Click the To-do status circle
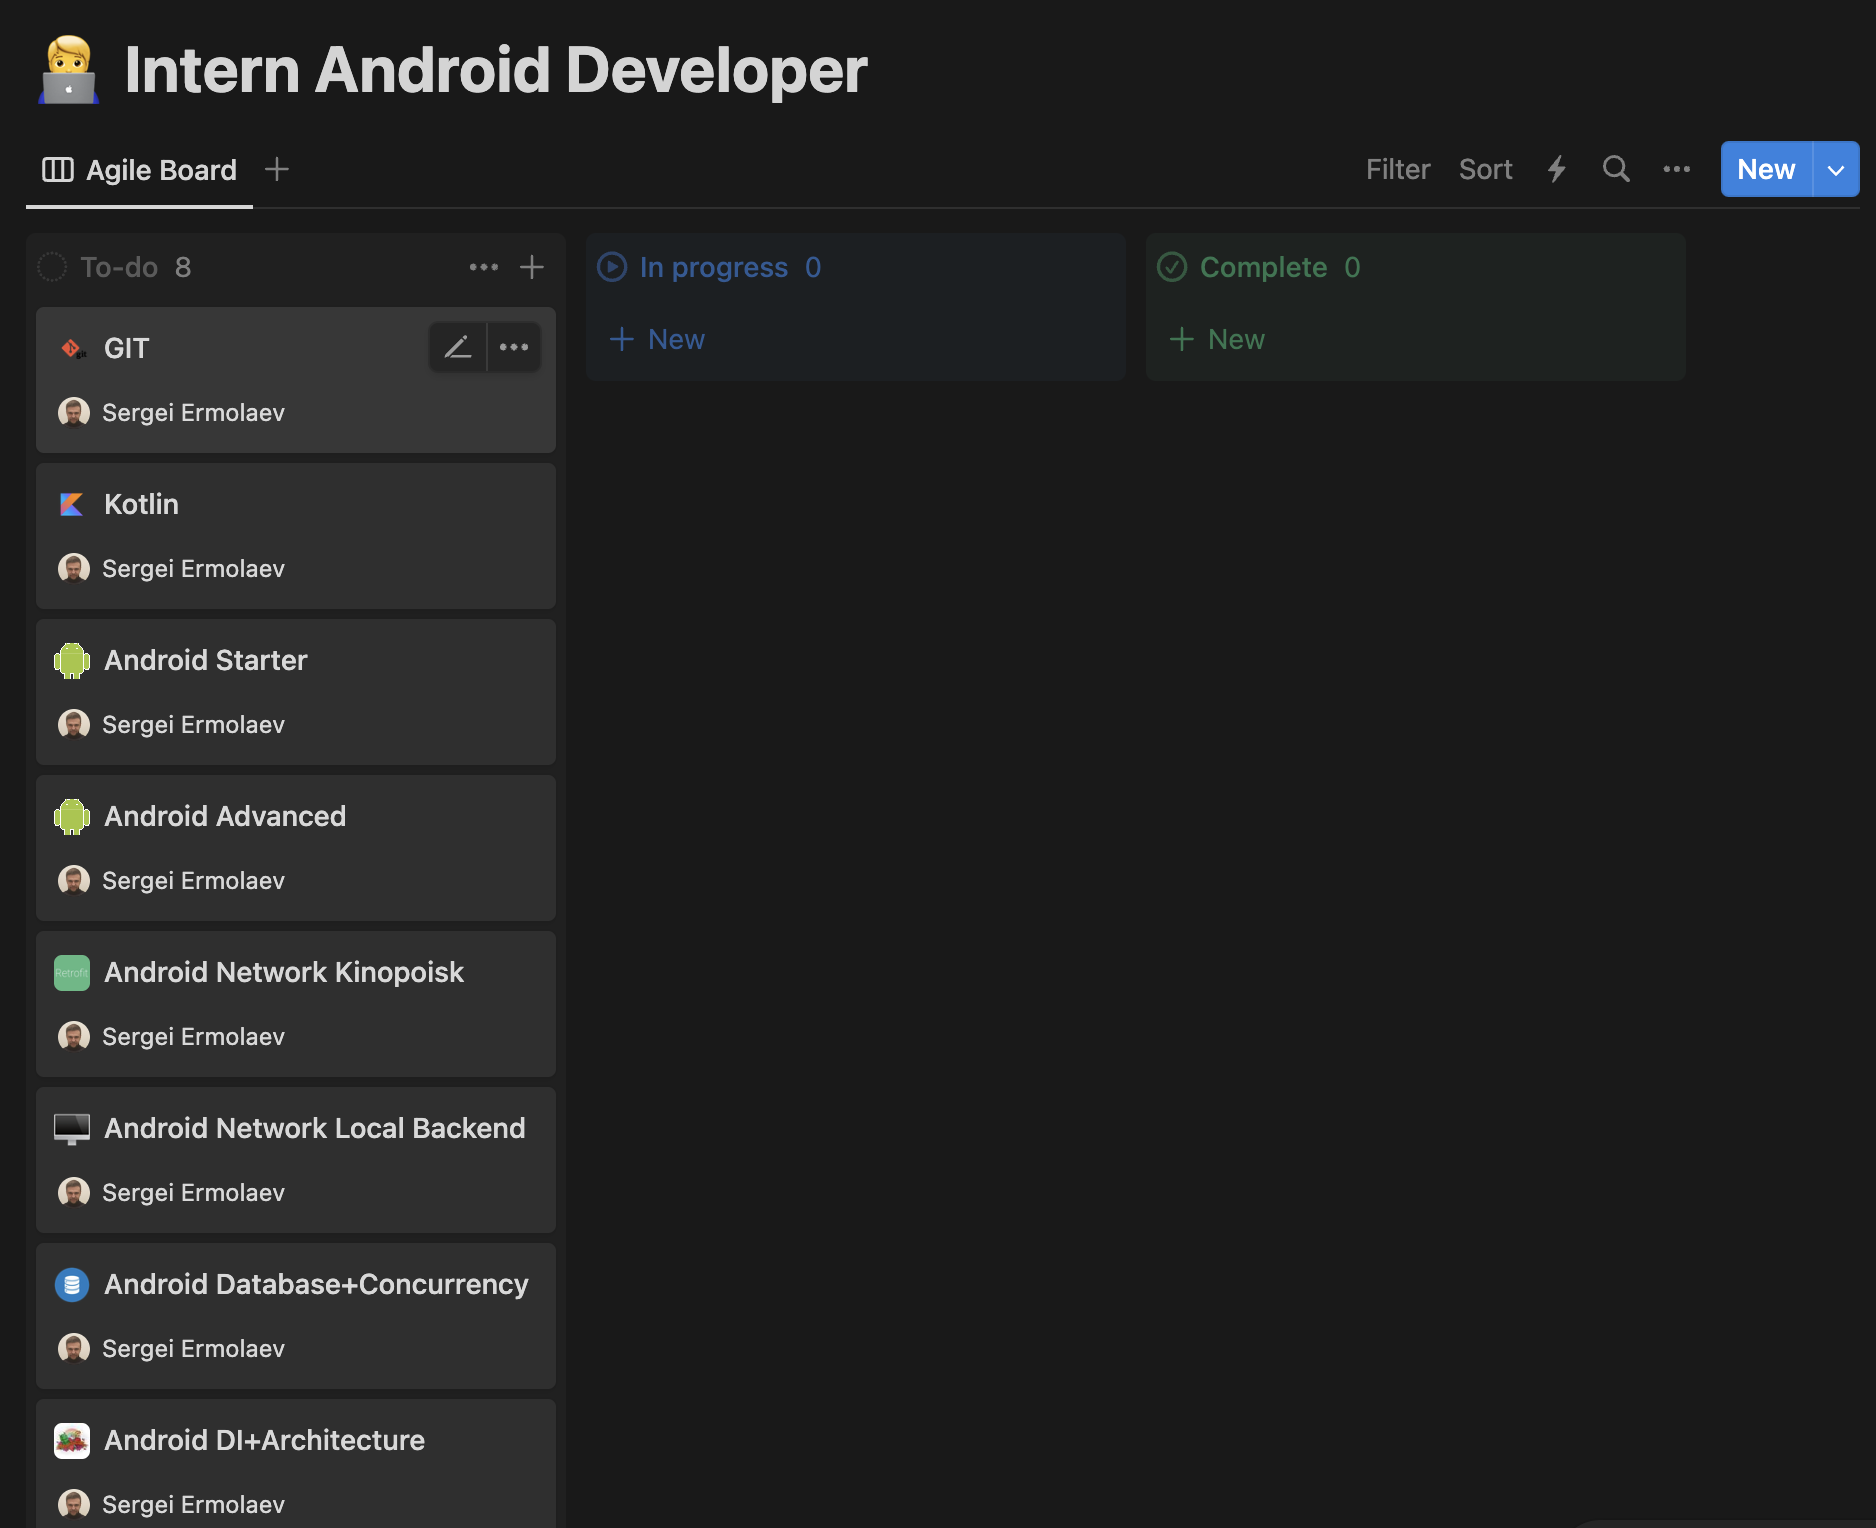This screenshot has height=1528, width=1876. [52, 267]
